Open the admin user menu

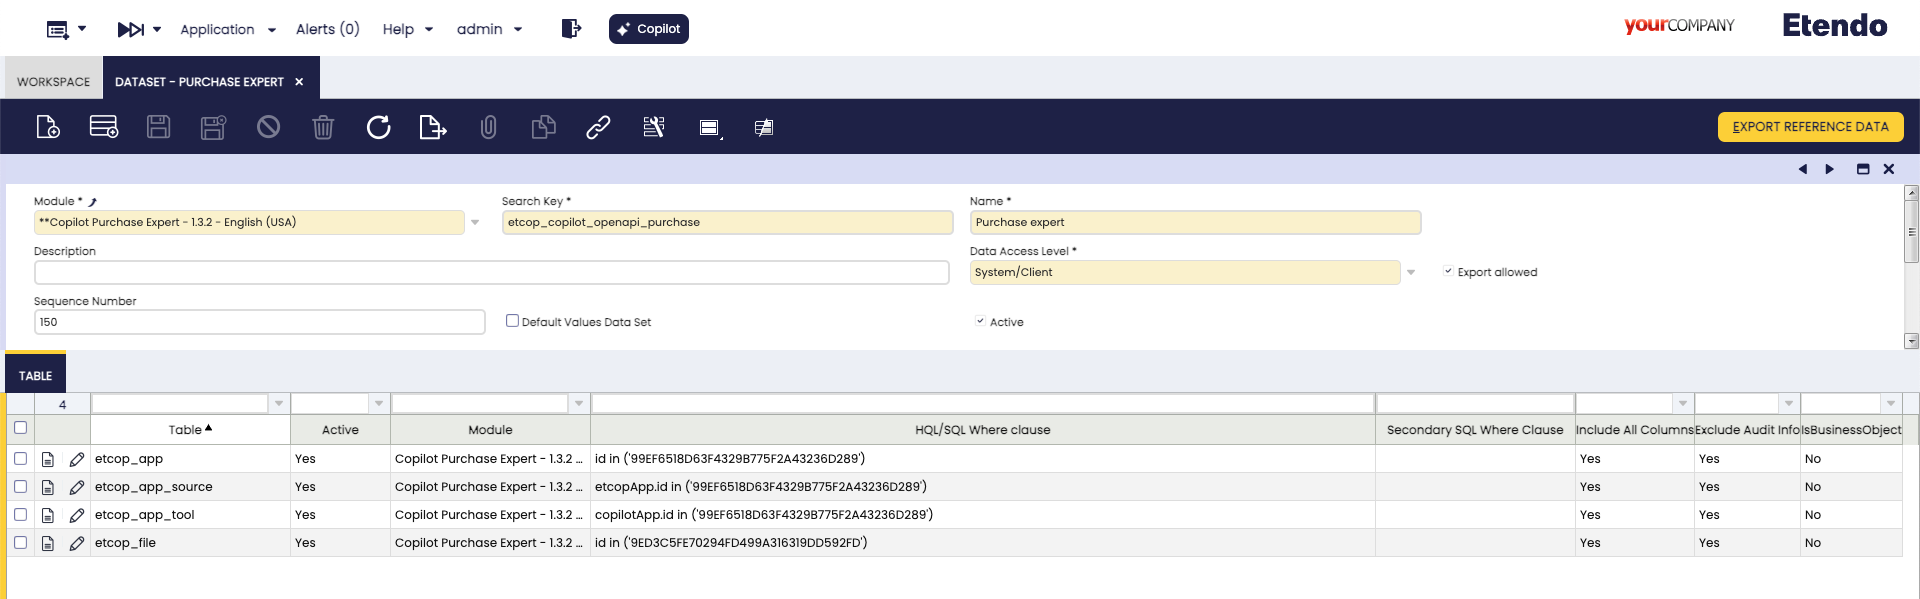coord(489,29)
